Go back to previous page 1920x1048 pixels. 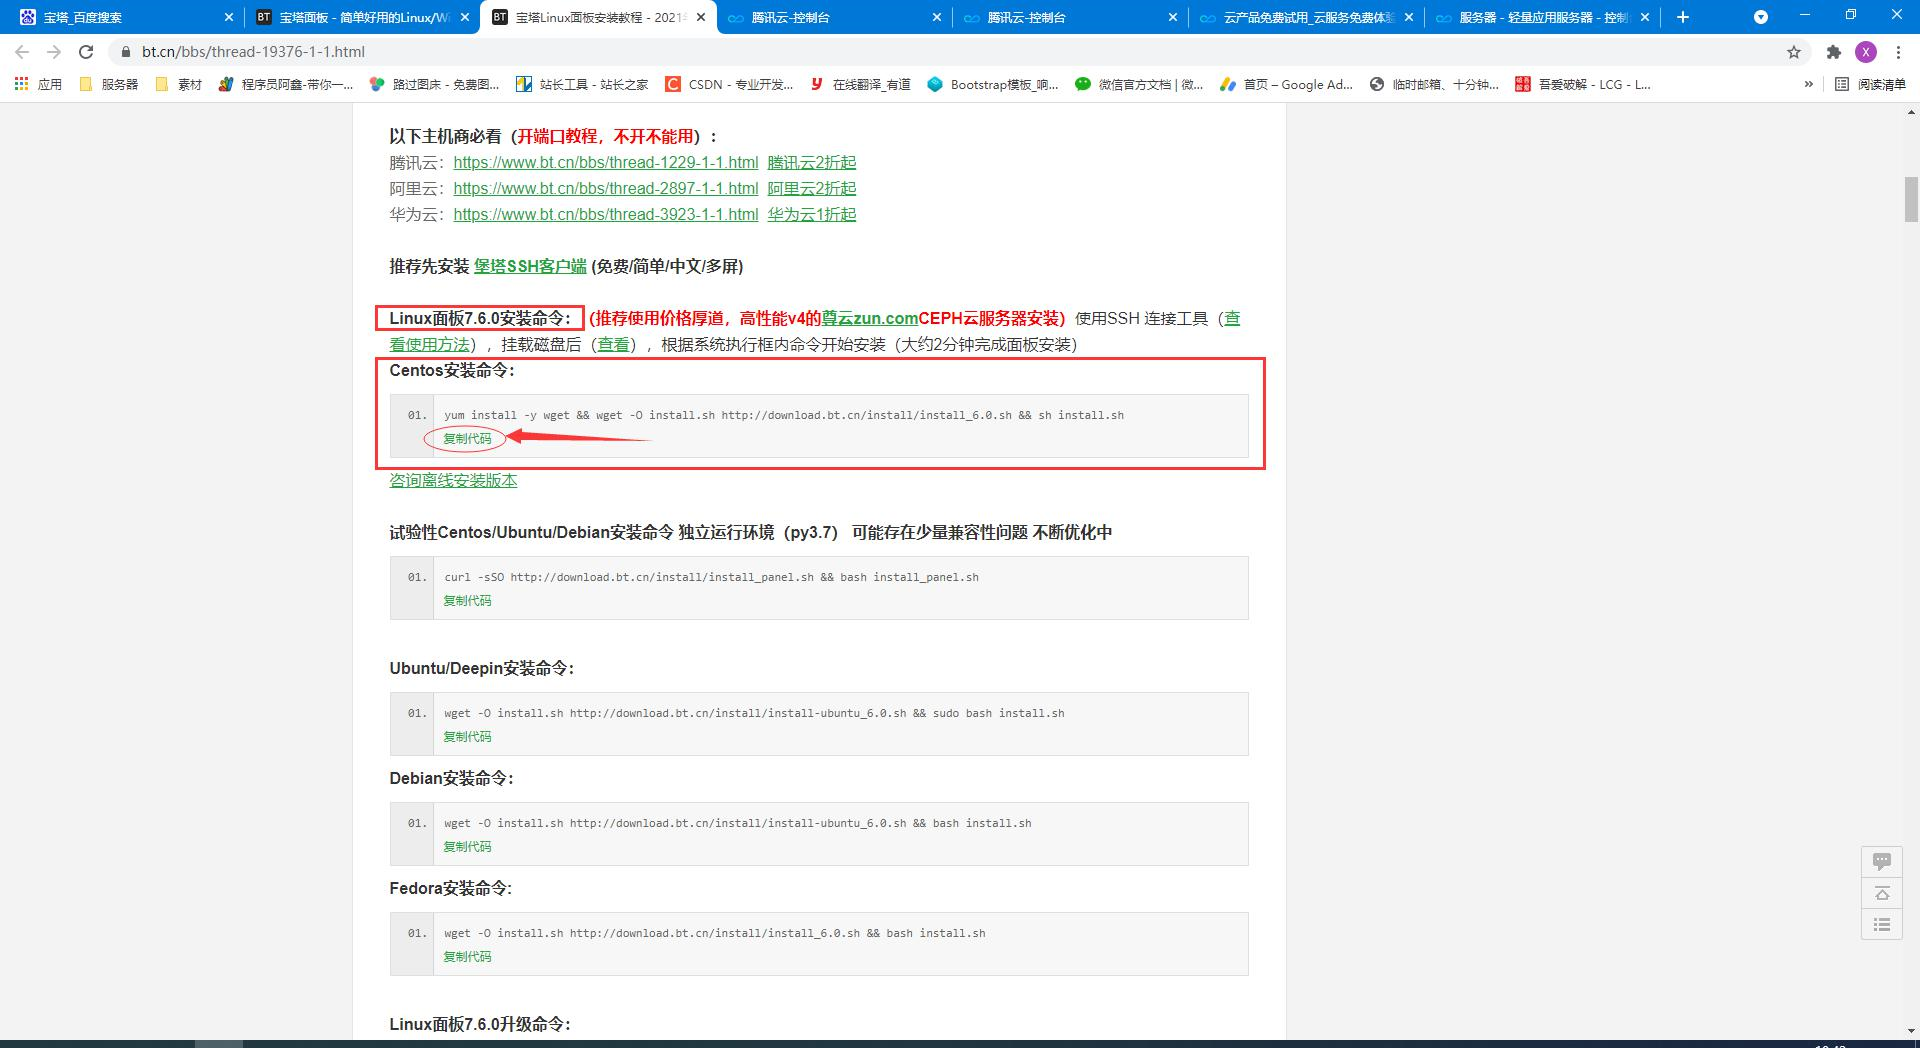(22, 52)
